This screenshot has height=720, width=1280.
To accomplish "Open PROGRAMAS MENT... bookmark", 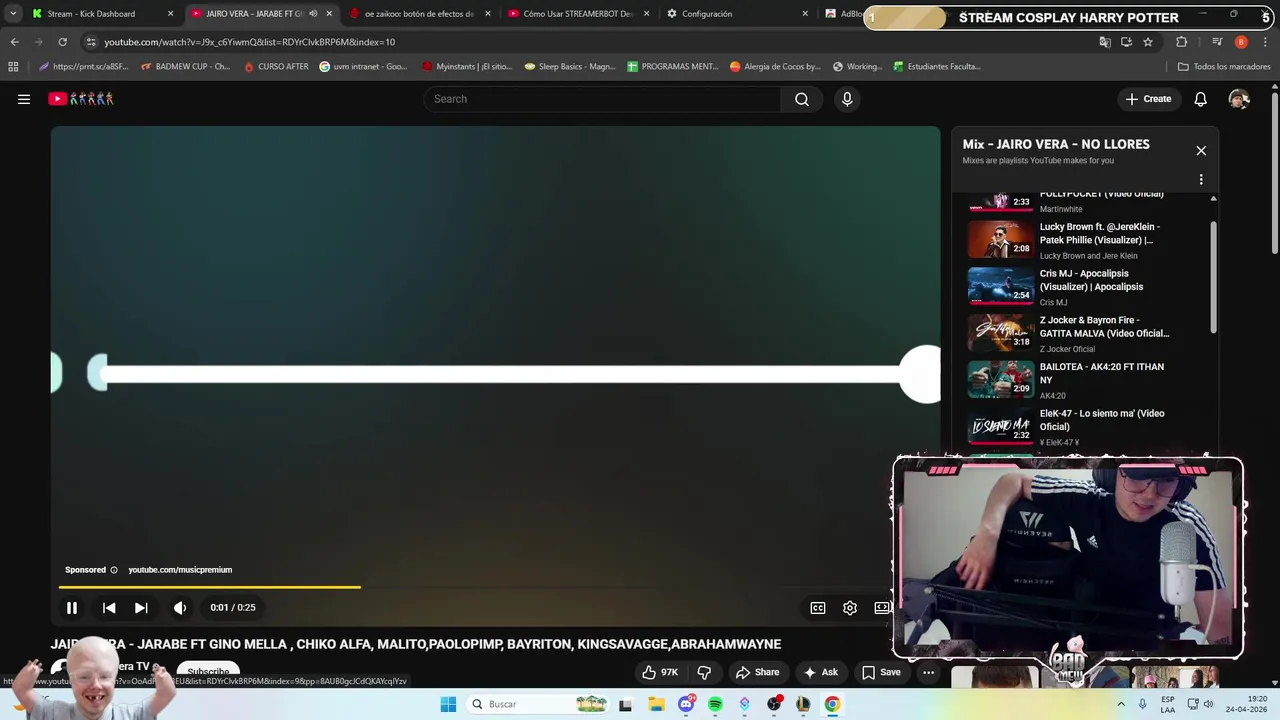I will pos(672,67).
